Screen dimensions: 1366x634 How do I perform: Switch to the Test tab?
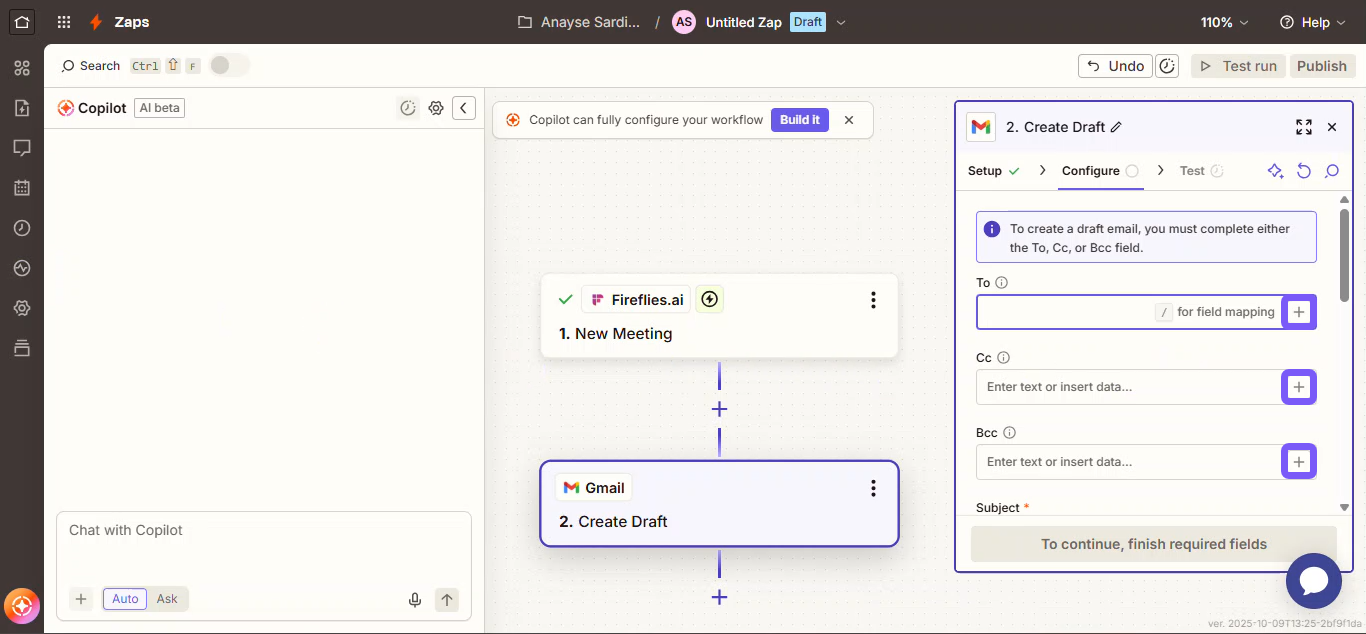[1201, 171]
